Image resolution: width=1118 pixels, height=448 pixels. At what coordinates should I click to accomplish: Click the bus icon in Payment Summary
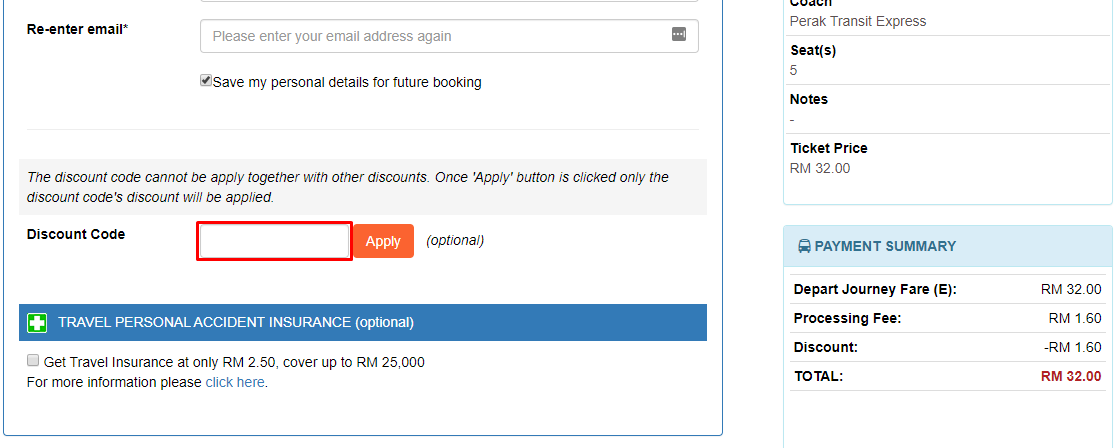(804, 247)
